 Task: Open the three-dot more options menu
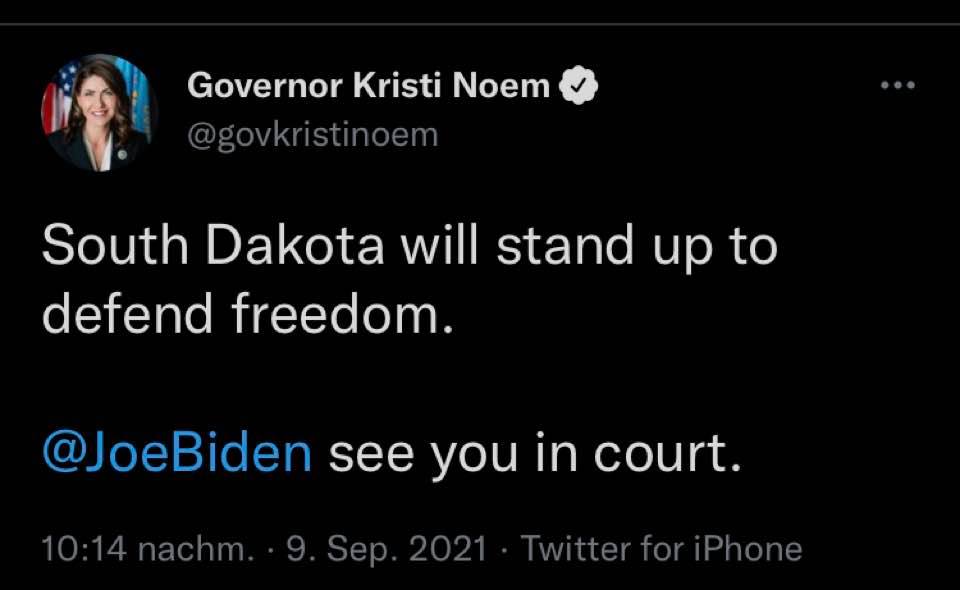(x=897, y=86)
